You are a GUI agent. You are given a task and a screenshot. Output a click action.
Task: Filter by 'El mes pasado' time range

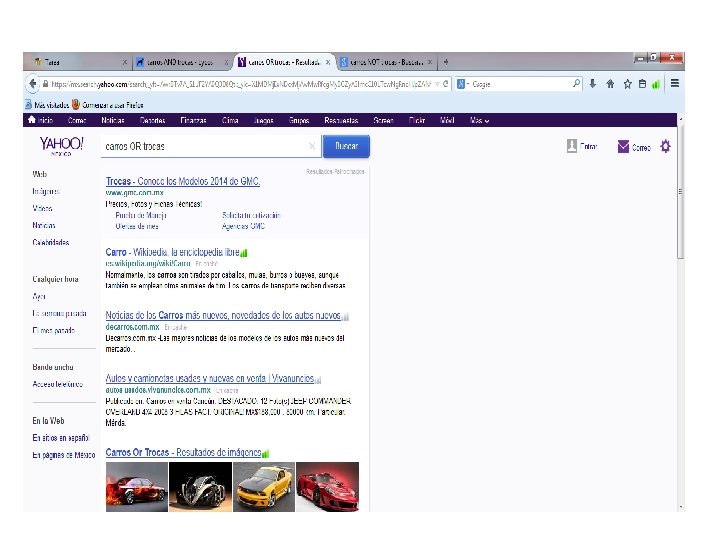(x=53, y=331)
